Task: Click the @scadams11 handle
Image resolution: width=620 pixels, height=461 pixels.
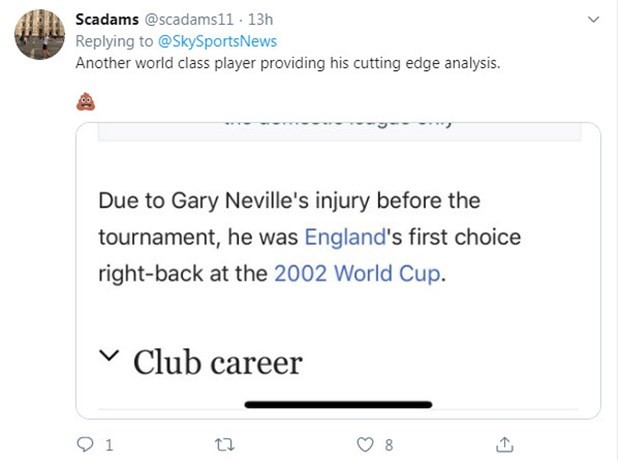Action: click(x=191, y=20)
